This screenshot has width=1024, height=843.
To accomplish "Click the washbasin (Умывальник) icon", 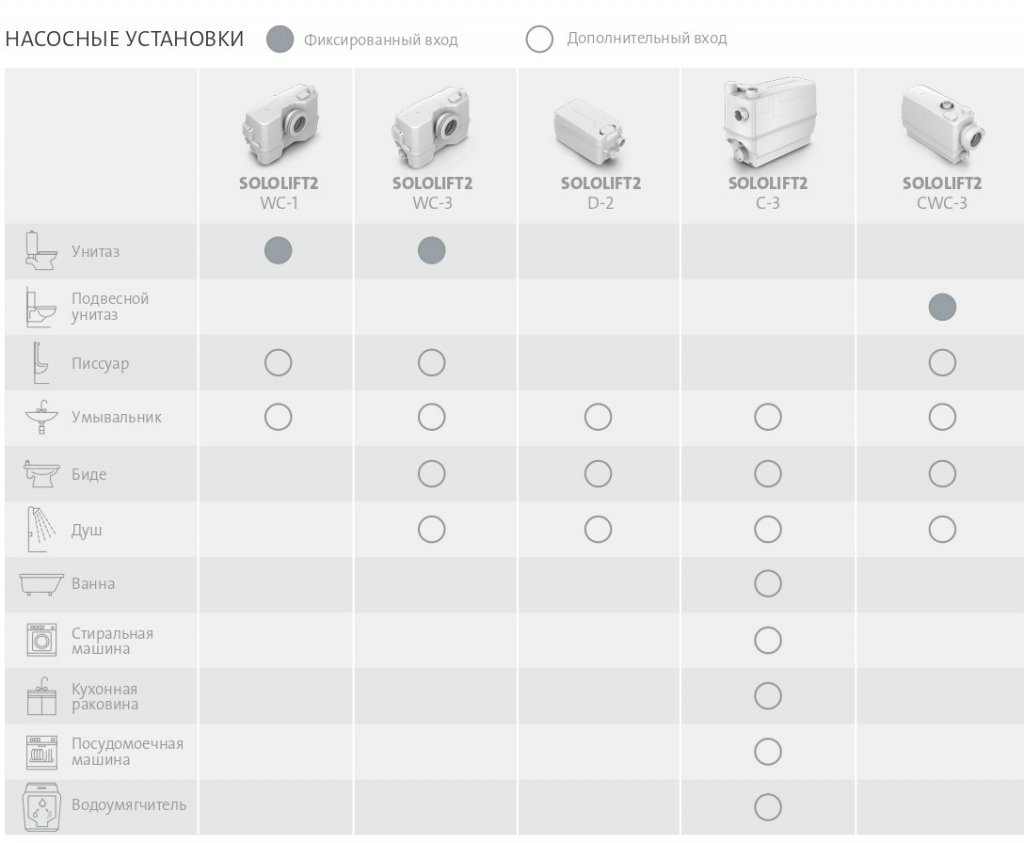I will [x=41, y=417].
